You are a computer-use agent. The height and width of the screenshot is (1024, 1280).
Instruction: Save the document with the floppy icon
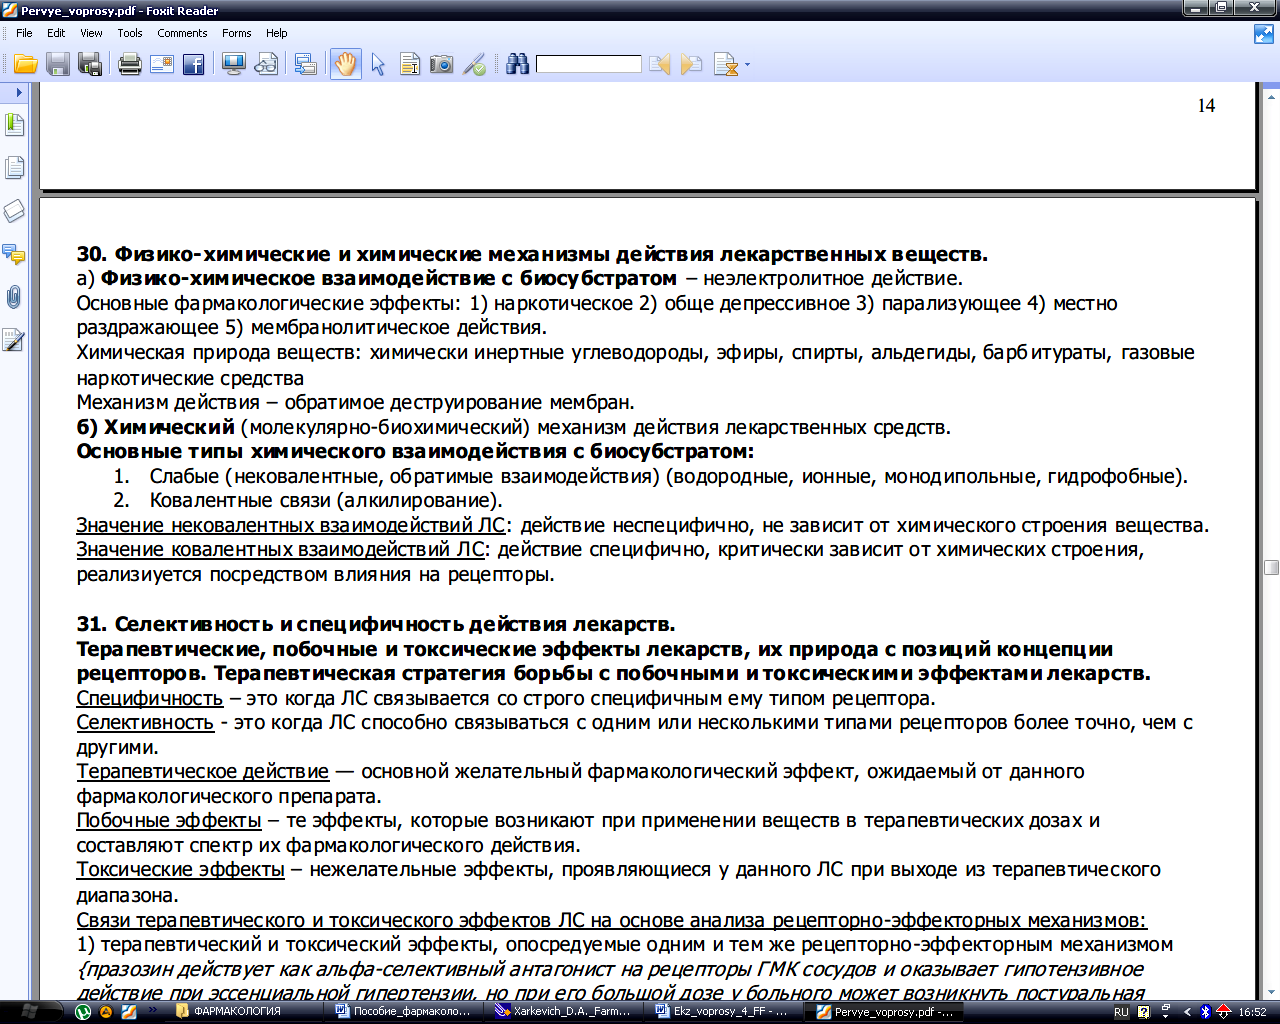(x=58, y=65)
